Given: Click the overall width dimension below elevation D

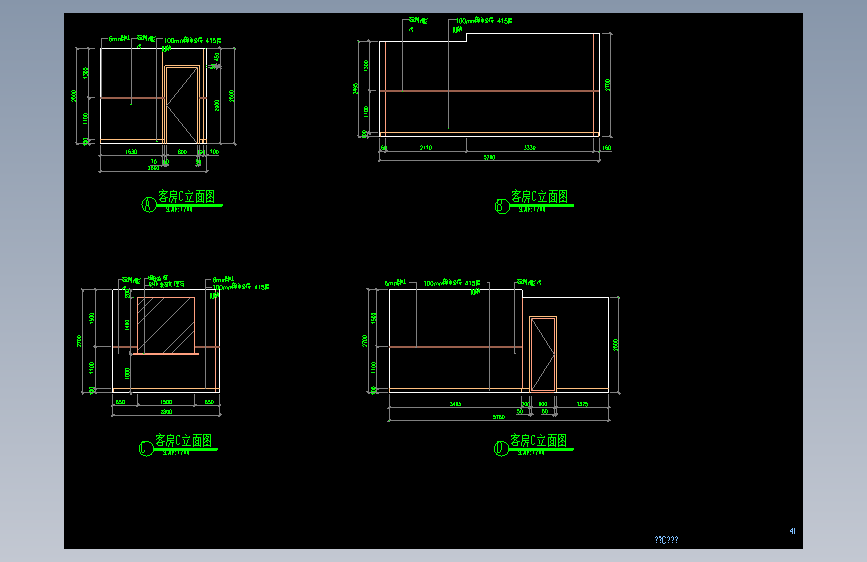Looking at the screenshot, I should pos(499,417).
